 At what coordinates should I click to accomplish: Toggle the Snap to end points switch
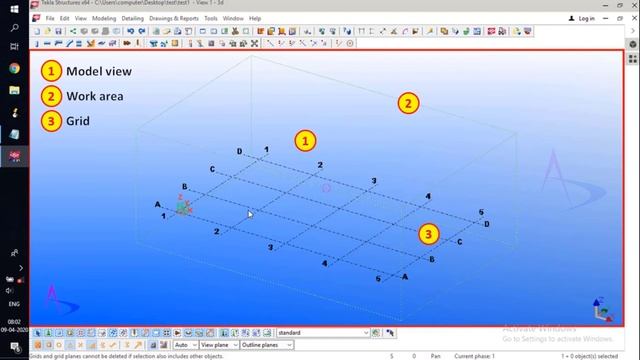point(48,345)
